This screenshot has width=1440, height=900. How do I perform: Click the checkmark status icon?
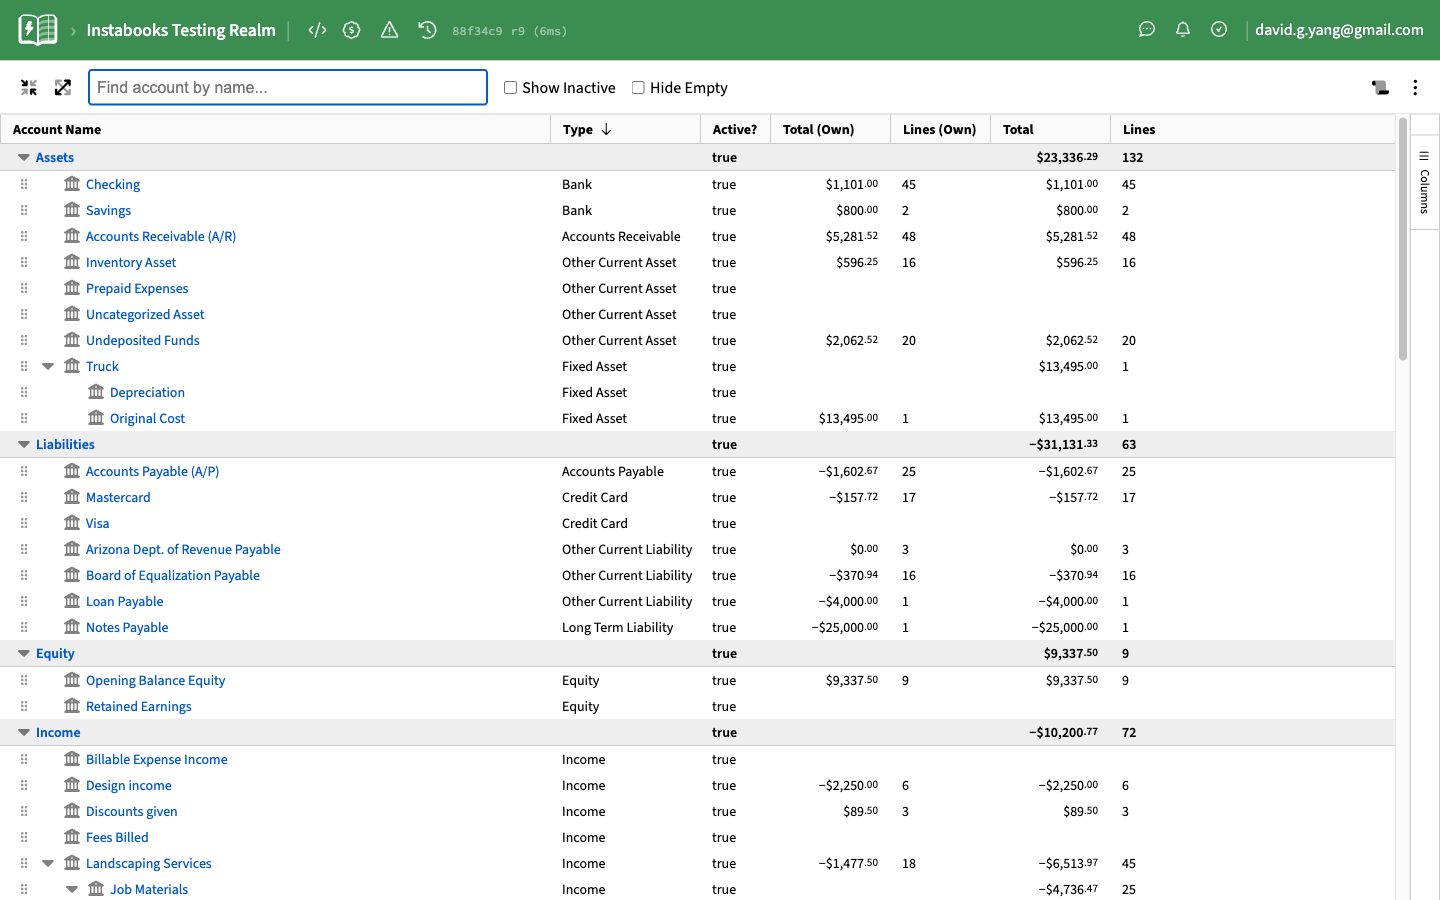[x=1219, y=30]
